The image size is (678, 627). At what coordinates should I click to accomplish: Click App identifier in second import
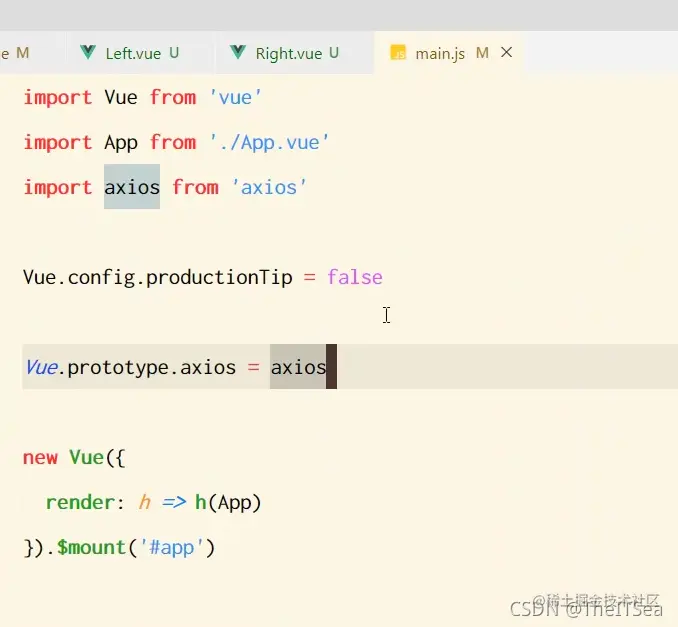[x=121, y=143]
